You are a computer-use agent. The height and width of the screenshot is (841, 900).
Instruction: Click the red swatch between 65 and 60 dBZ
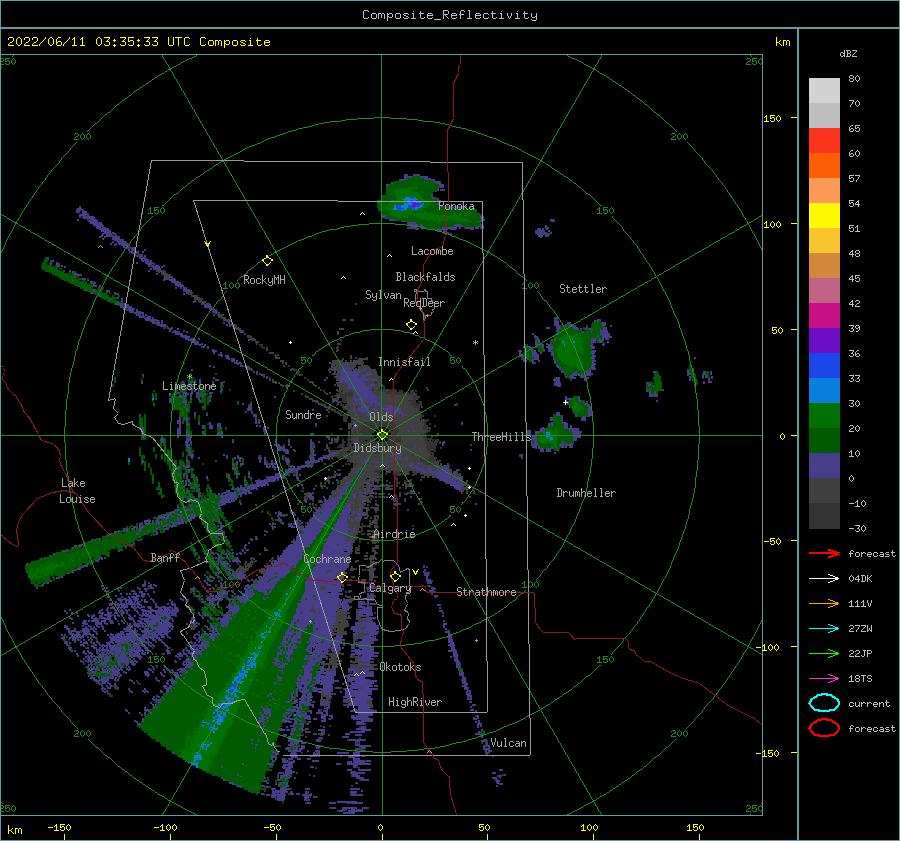824,141
